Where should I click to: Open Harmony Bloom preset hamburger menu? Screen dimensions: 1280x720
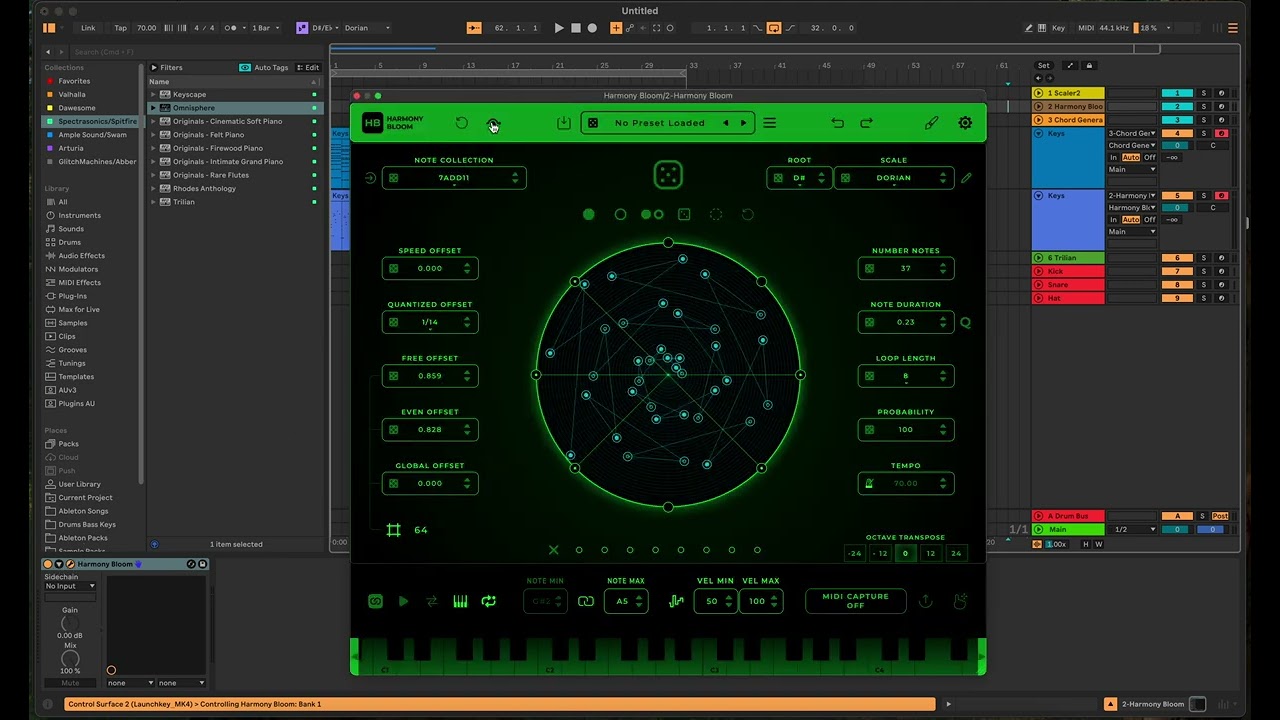click(x=770, y=123)
